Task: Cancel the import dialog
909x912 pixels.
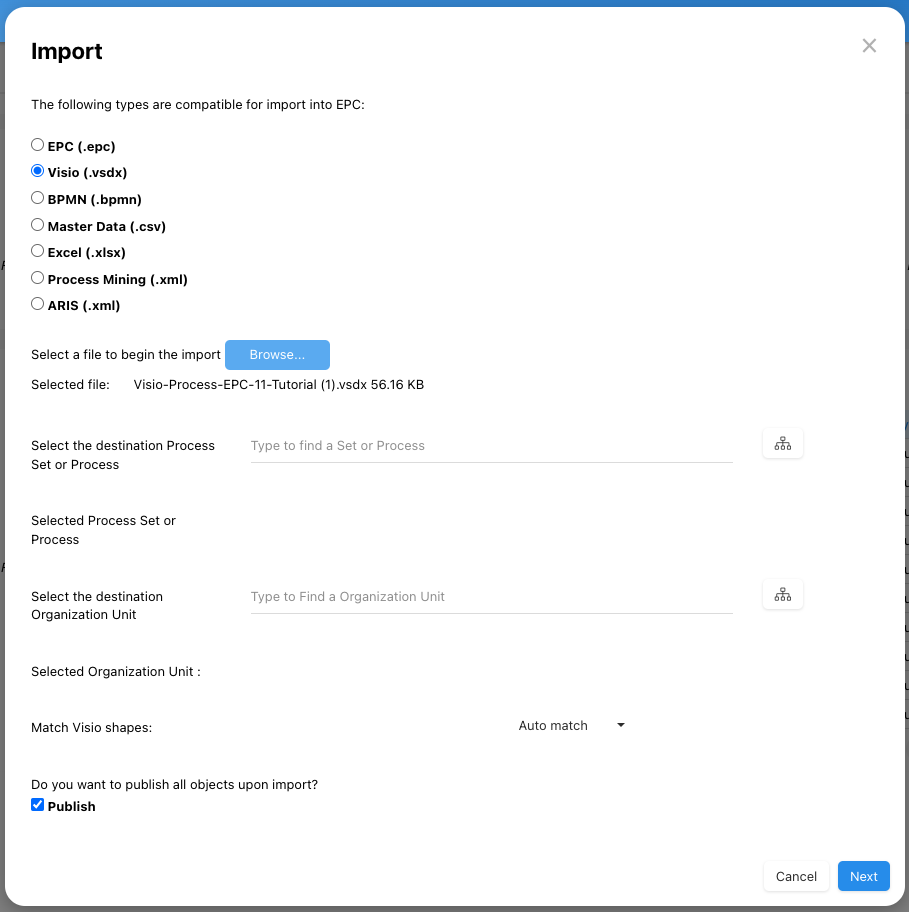Action: [x=796, y=876]
